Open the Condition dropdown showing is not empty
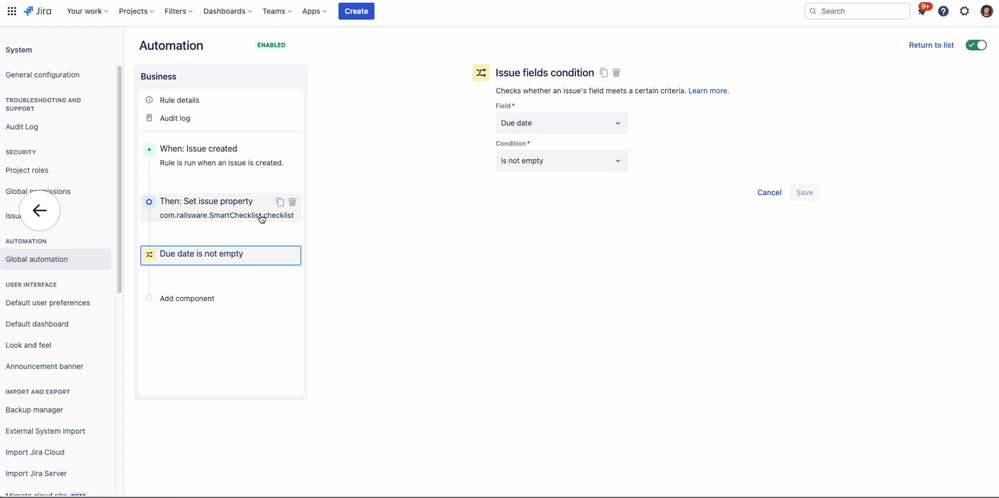Image resolution: width=999 pixels, height=498 pixels. [562, 160]
